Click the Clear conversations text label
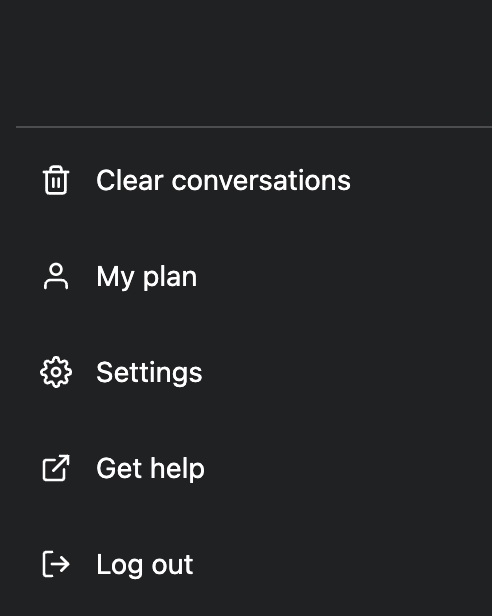 point(223,180)
